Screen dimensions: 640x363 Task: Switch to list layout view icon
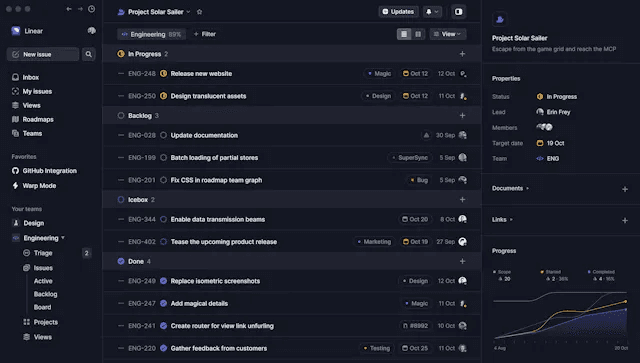404,34
